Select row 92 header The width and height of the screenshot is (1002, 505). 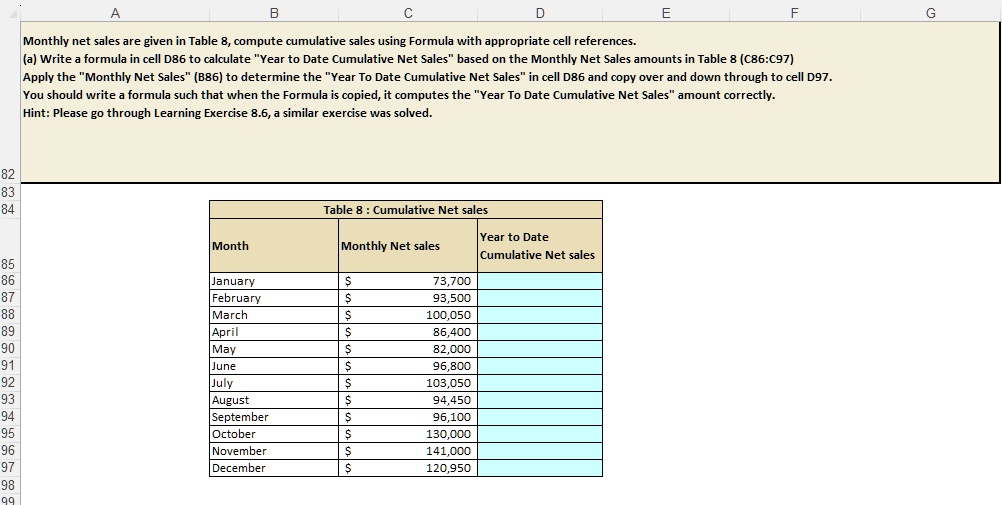coord(10,382)
